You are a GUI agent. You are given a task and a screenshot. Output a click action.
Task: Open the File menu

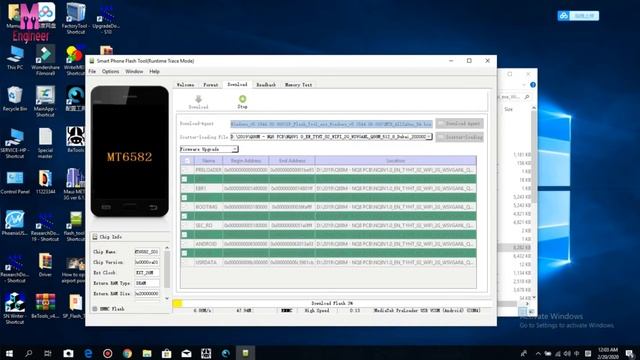[92, 71]
